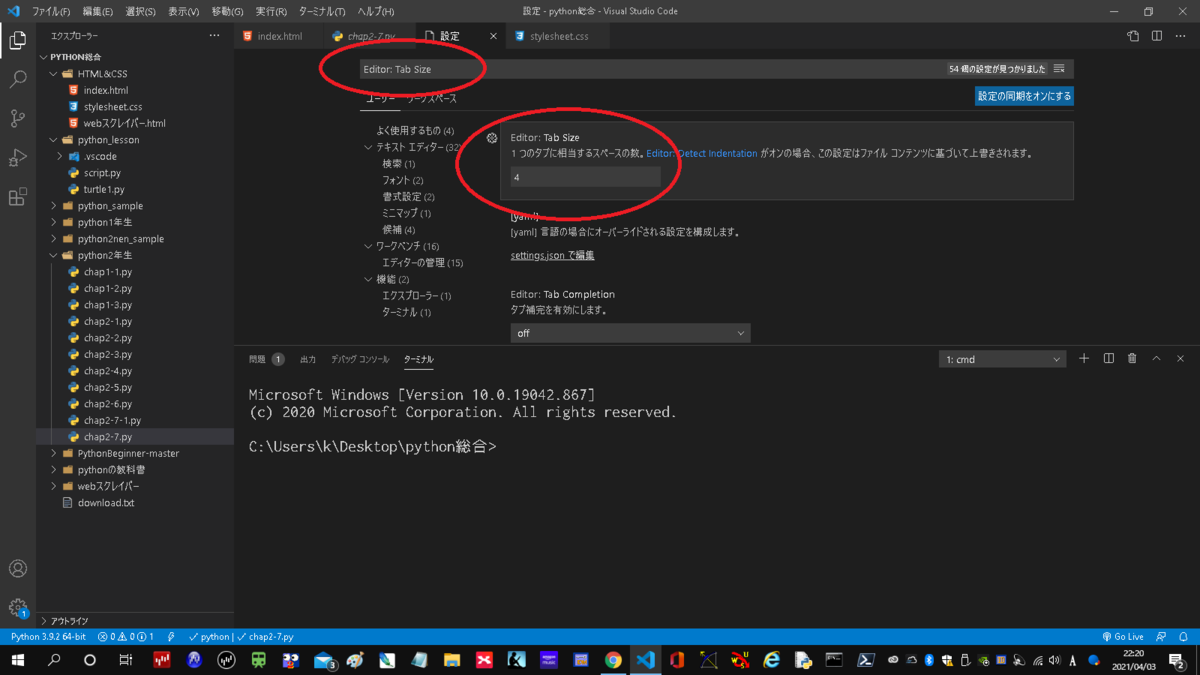
Task: Open settings JSON editor icon
Action: (1133, 36)
